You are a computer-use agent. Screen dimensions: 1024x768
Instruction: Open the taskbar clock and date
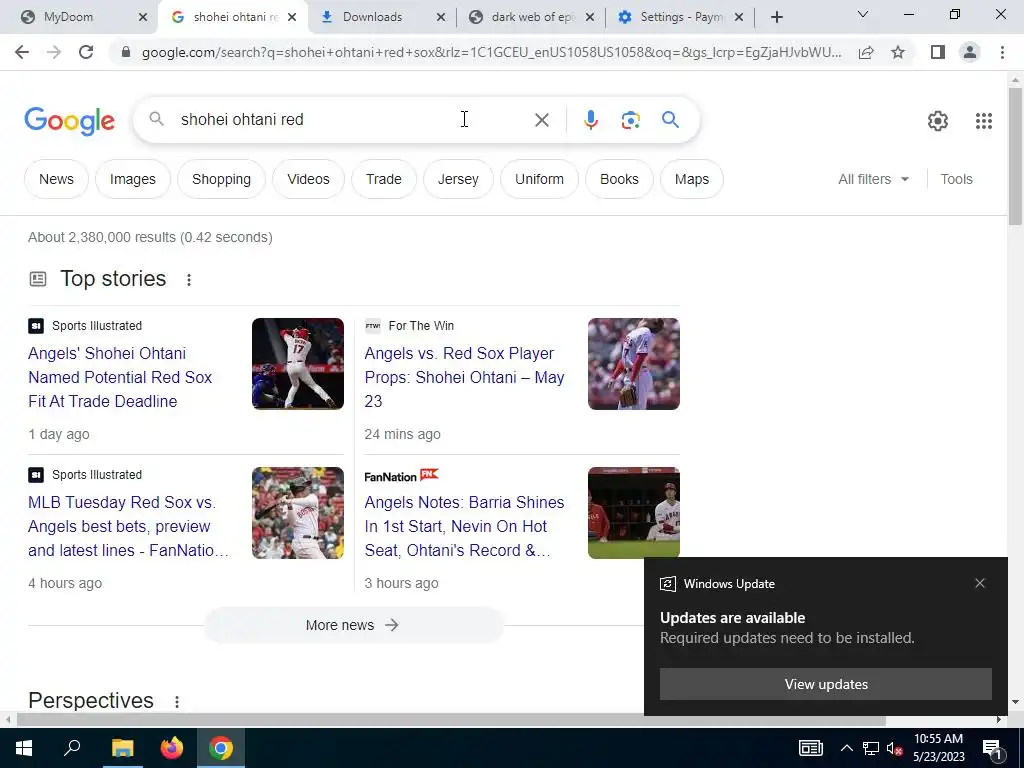938,748
